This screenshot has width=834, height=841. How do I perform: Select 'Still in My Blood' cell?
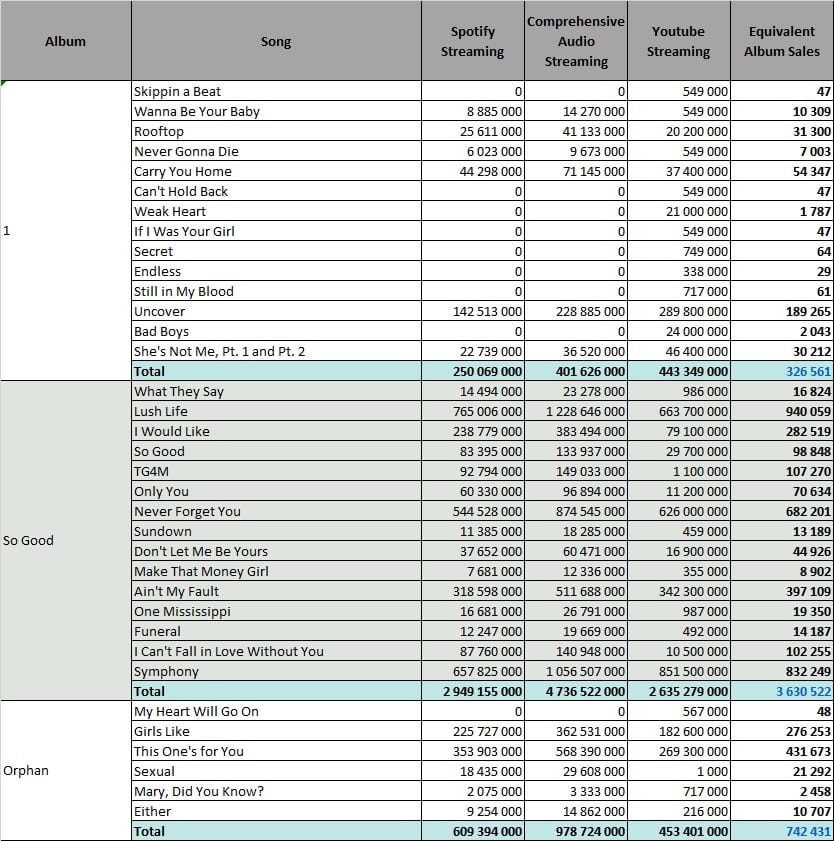click(276, 291)
